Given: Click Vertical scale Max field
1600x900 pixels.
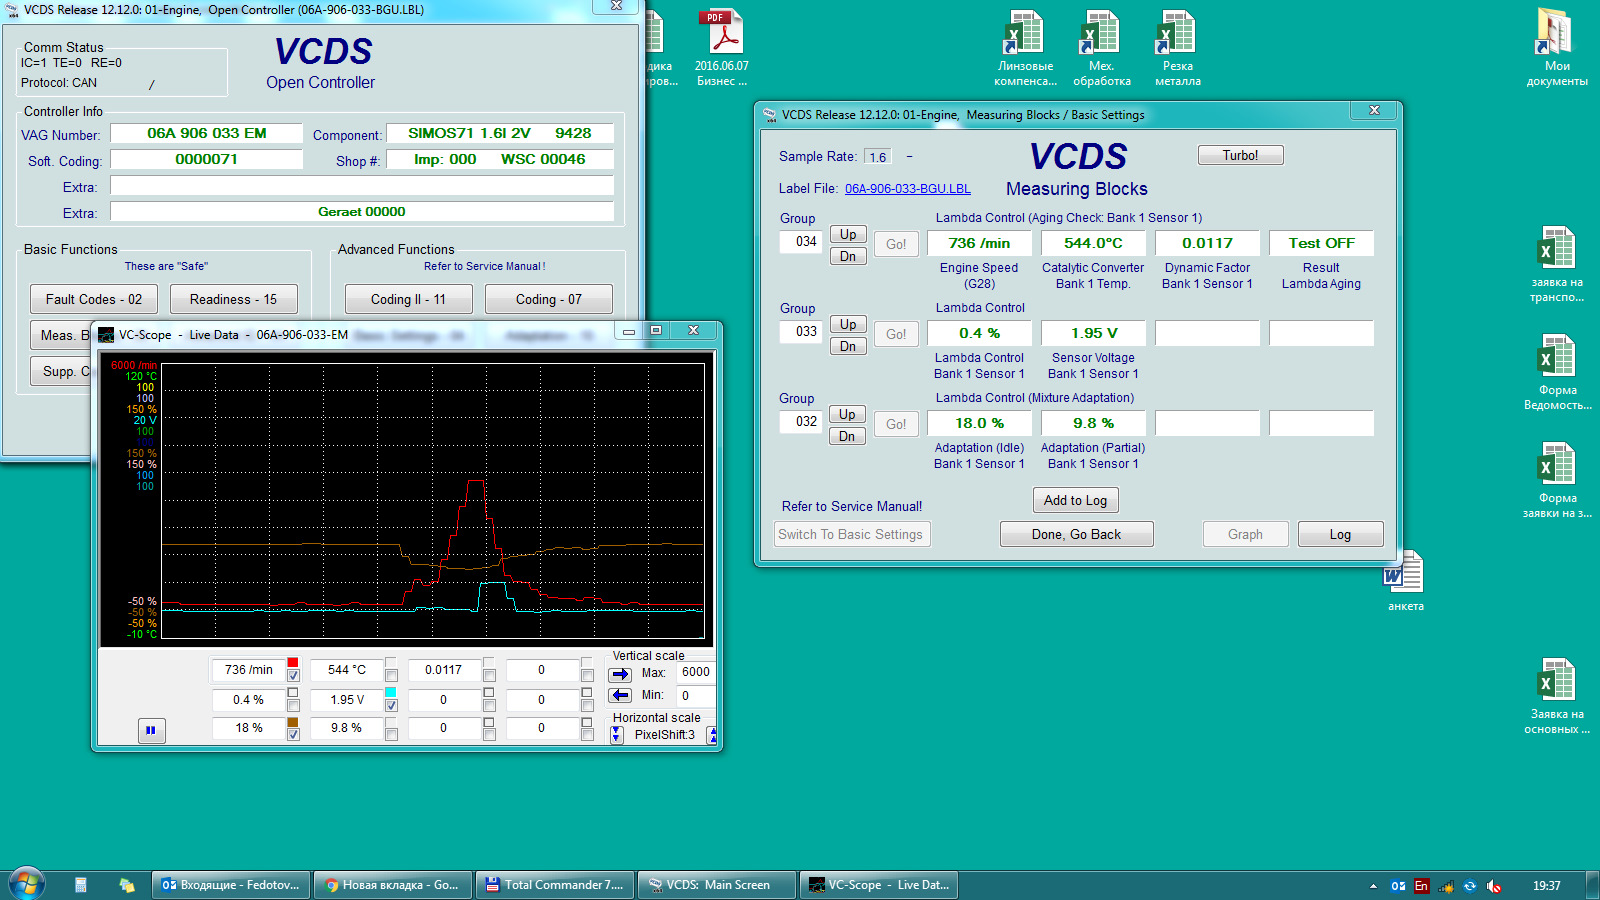Looking at the screenshot, I should click(x=695, y=672).
